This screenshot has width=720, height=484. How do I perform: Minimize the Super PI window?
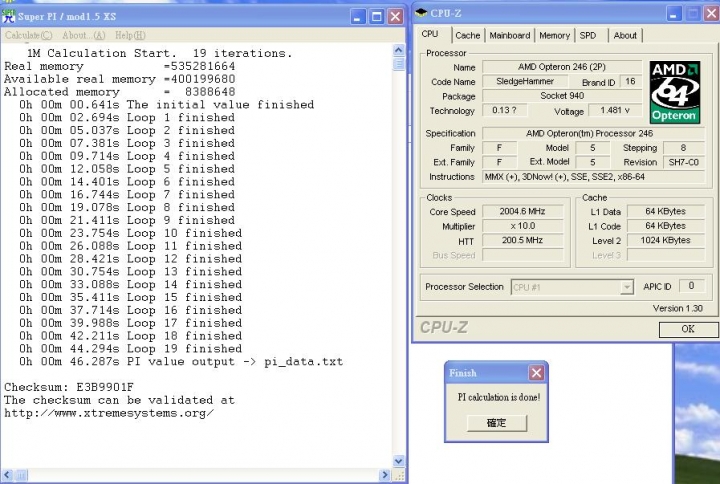tap(358, 17)
